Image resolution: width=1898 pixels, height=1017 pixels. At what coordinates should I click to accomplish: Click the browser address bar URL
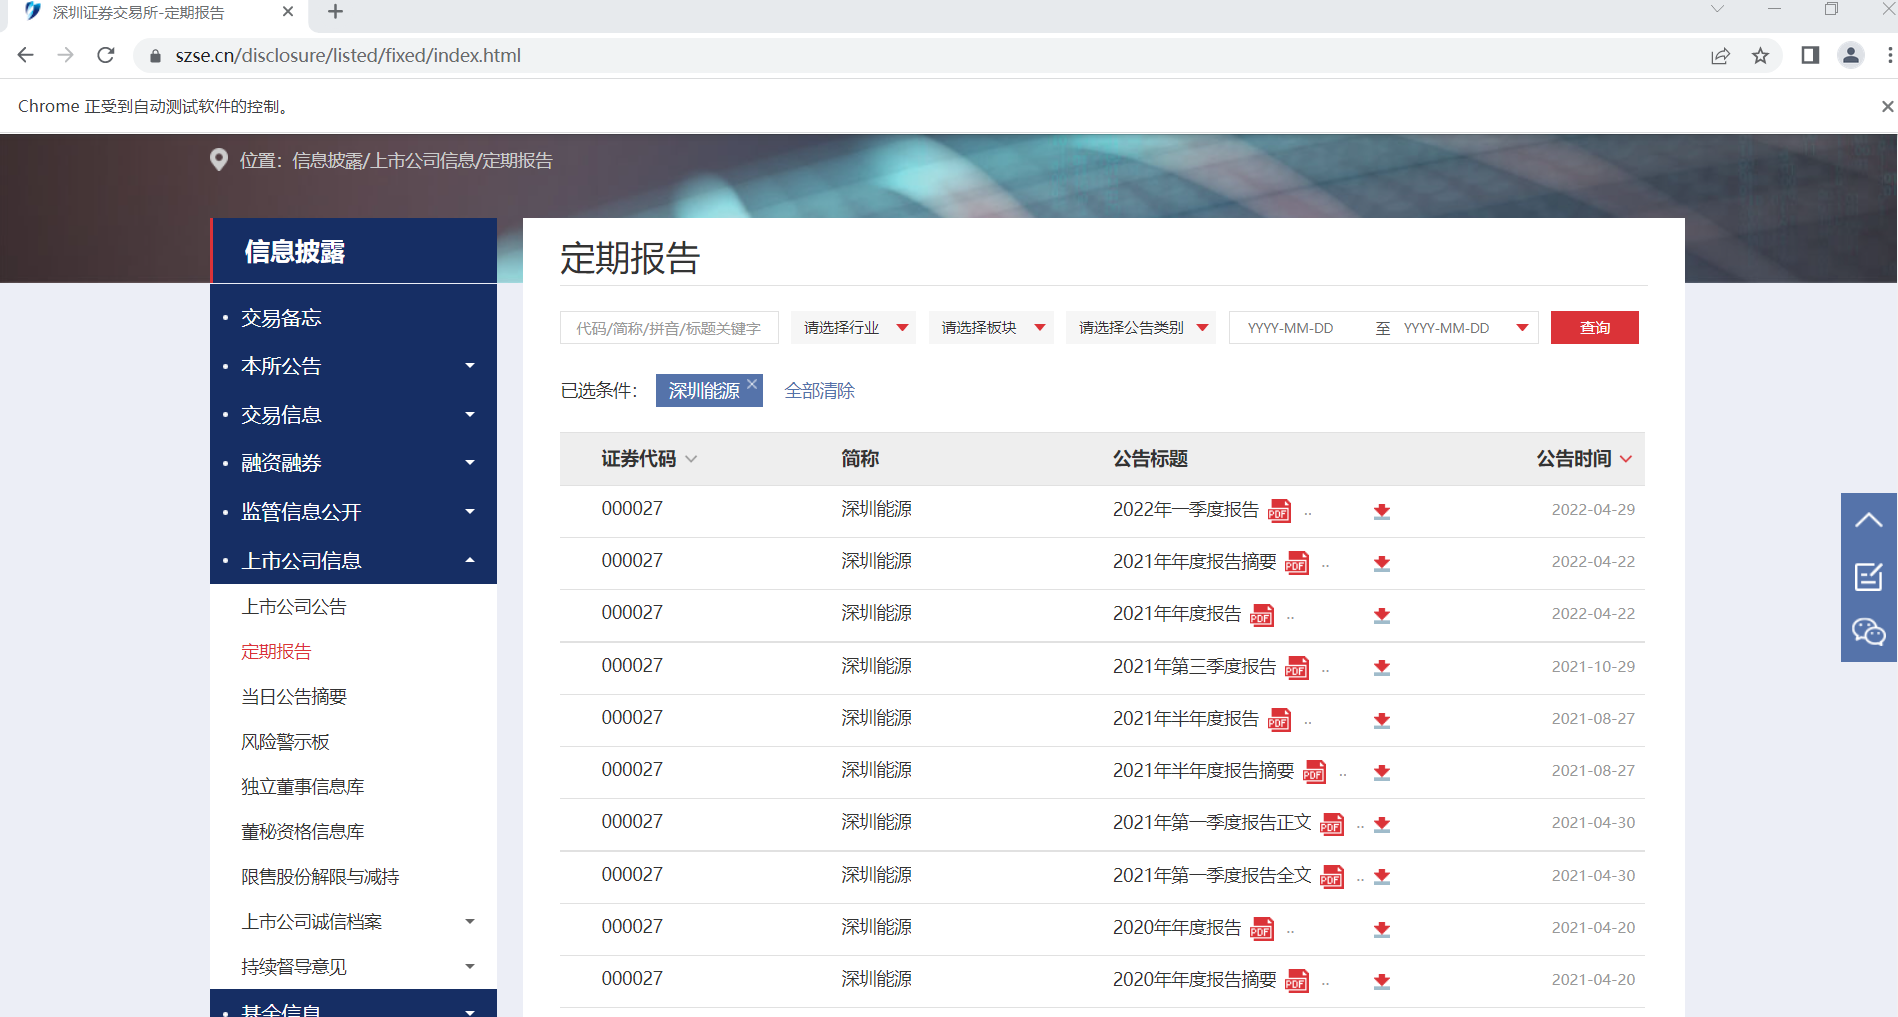(x=348, y=56)
